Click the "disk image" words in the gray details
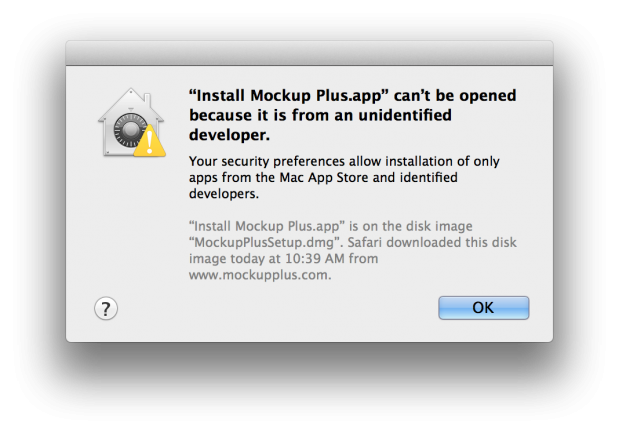This screenshot has height=433, width=619. point(439,226)
